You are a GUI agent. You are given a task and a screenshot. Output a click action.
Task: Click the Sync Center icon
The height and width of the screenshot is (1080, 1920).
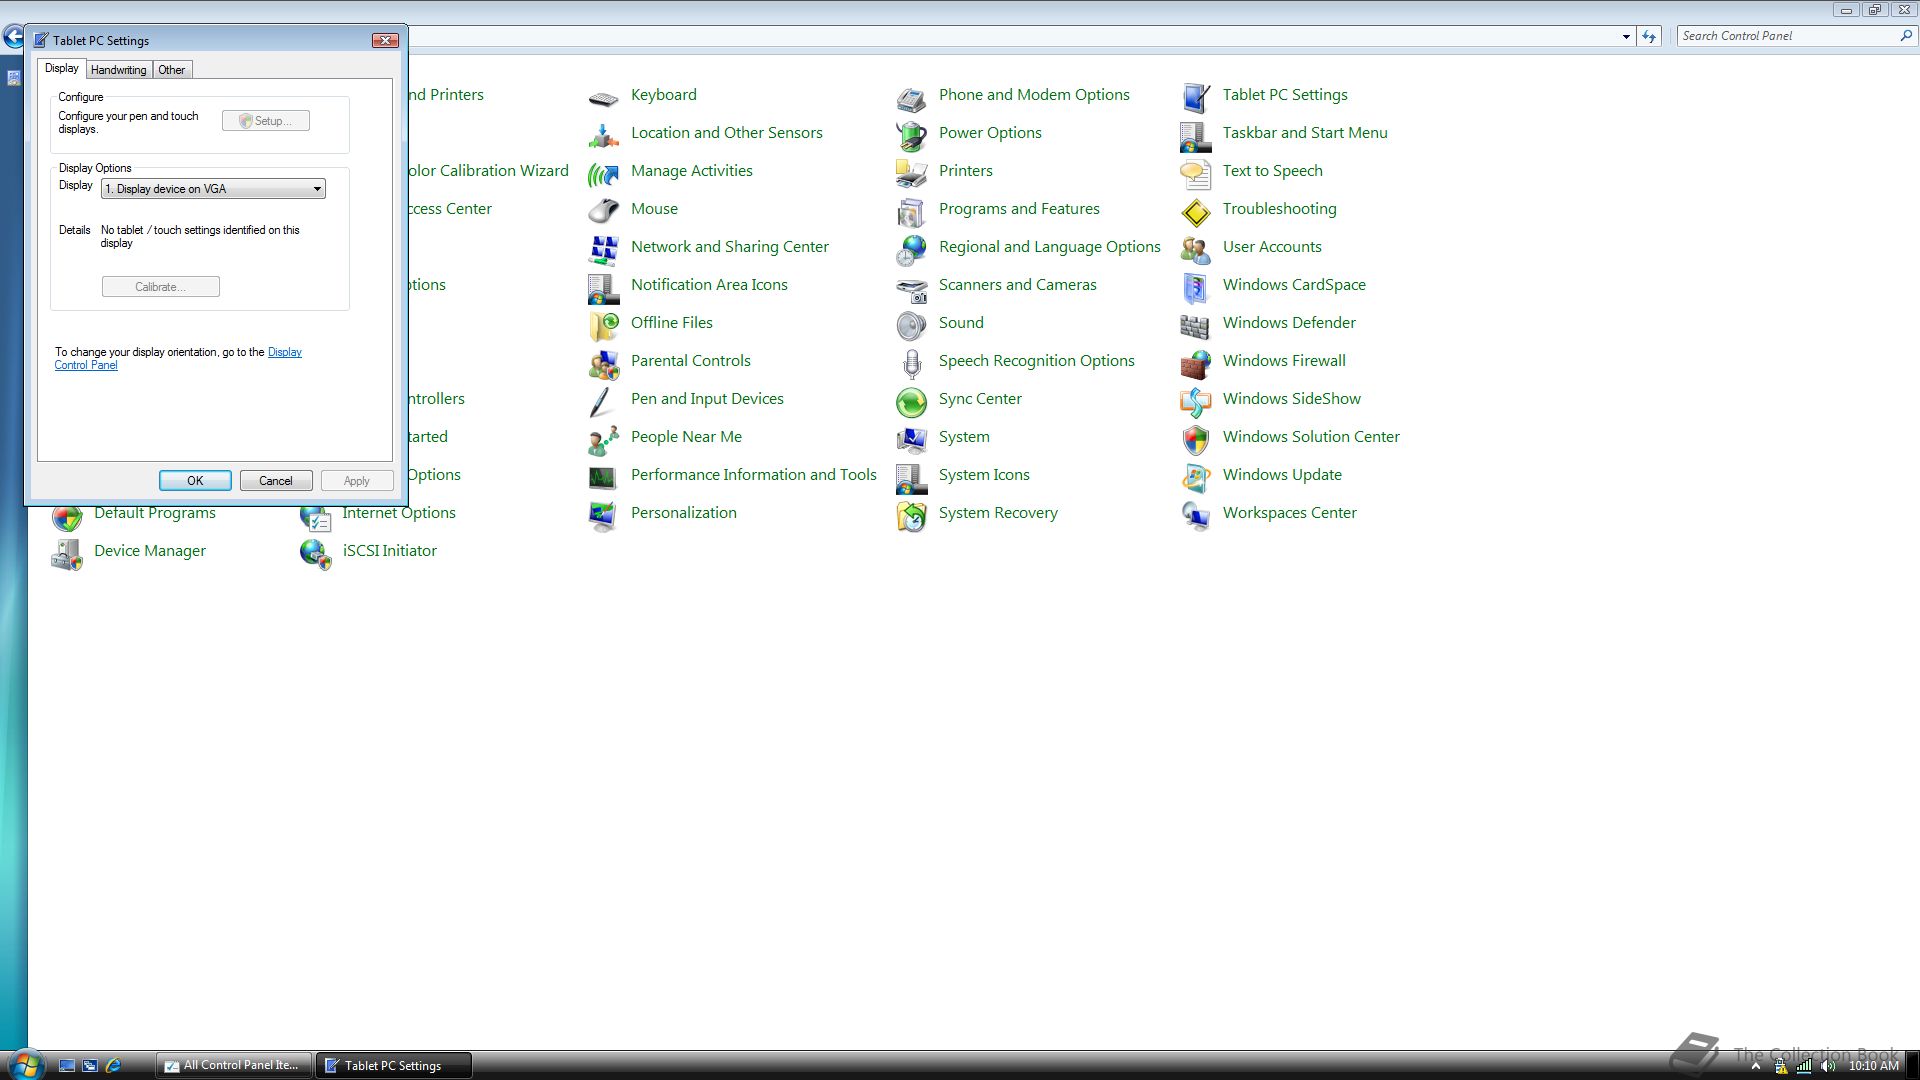pyautogui.click(x=911, y=401)
